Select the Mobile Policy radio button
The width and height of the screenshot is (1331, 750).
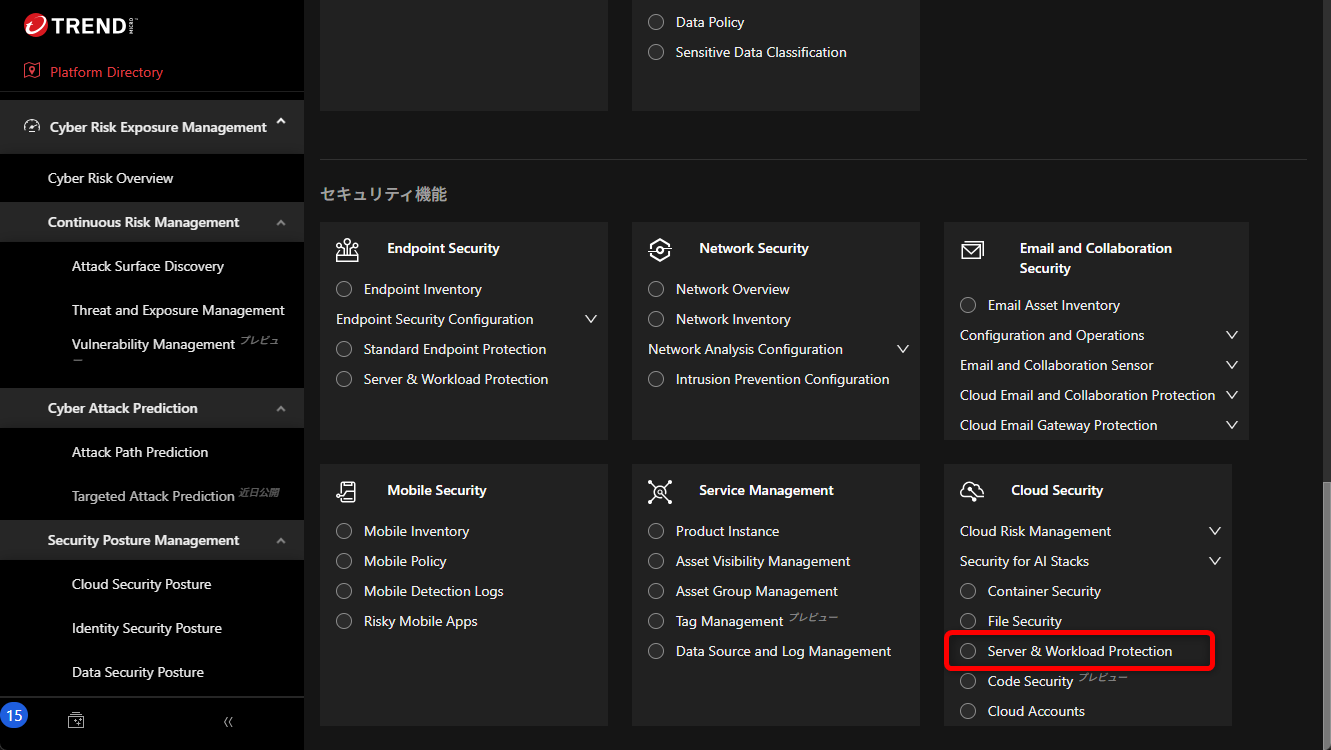(x=344, y=561)
